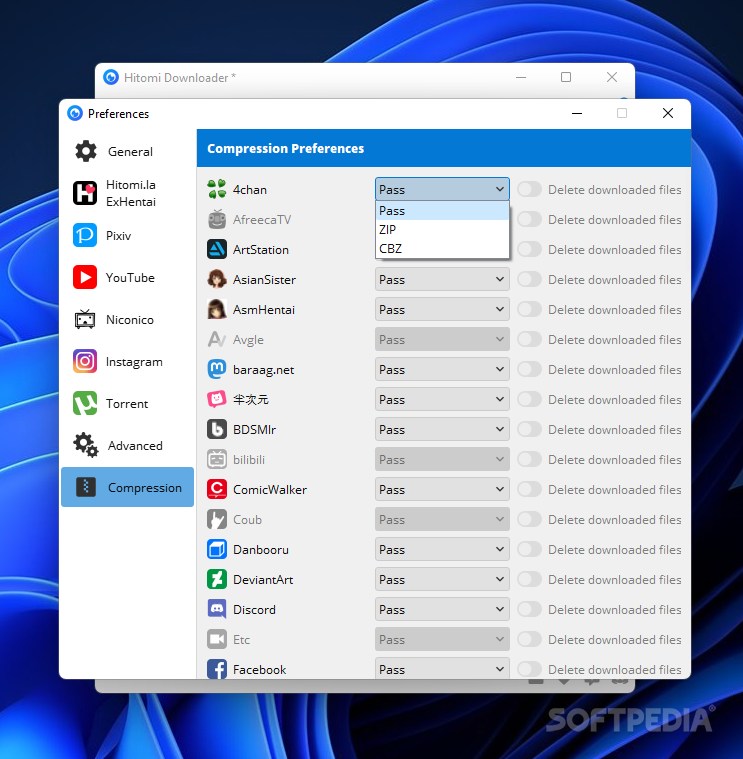This screenshot has height=759, width=743.
Task: Open the AsmHentai compression dropdown
Action: [x=442, y=309]
